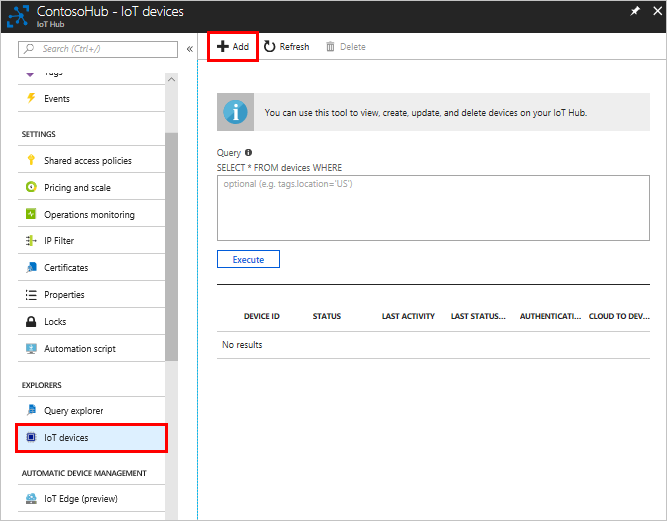Click the EXPLORERS section heading
The height and width of the screenshot is (521, 667).
point(42,385)
